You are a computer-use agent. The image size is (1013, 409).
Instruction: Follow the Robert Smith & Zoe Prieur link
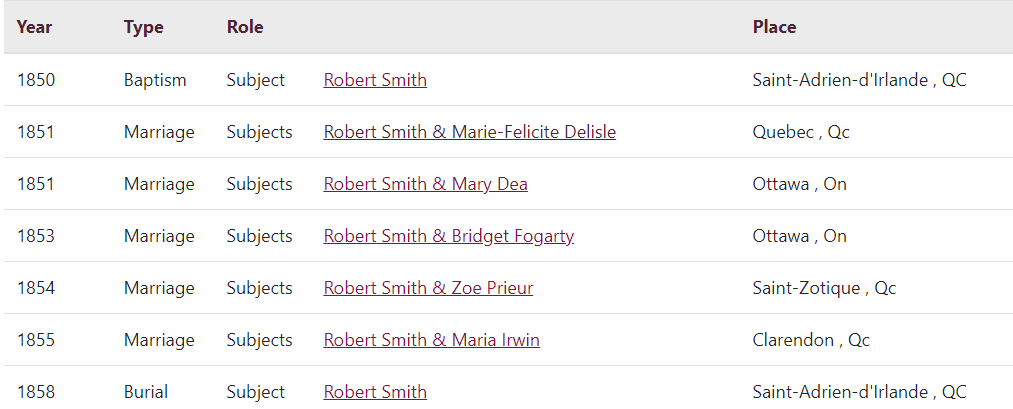[x=428, y=288]
